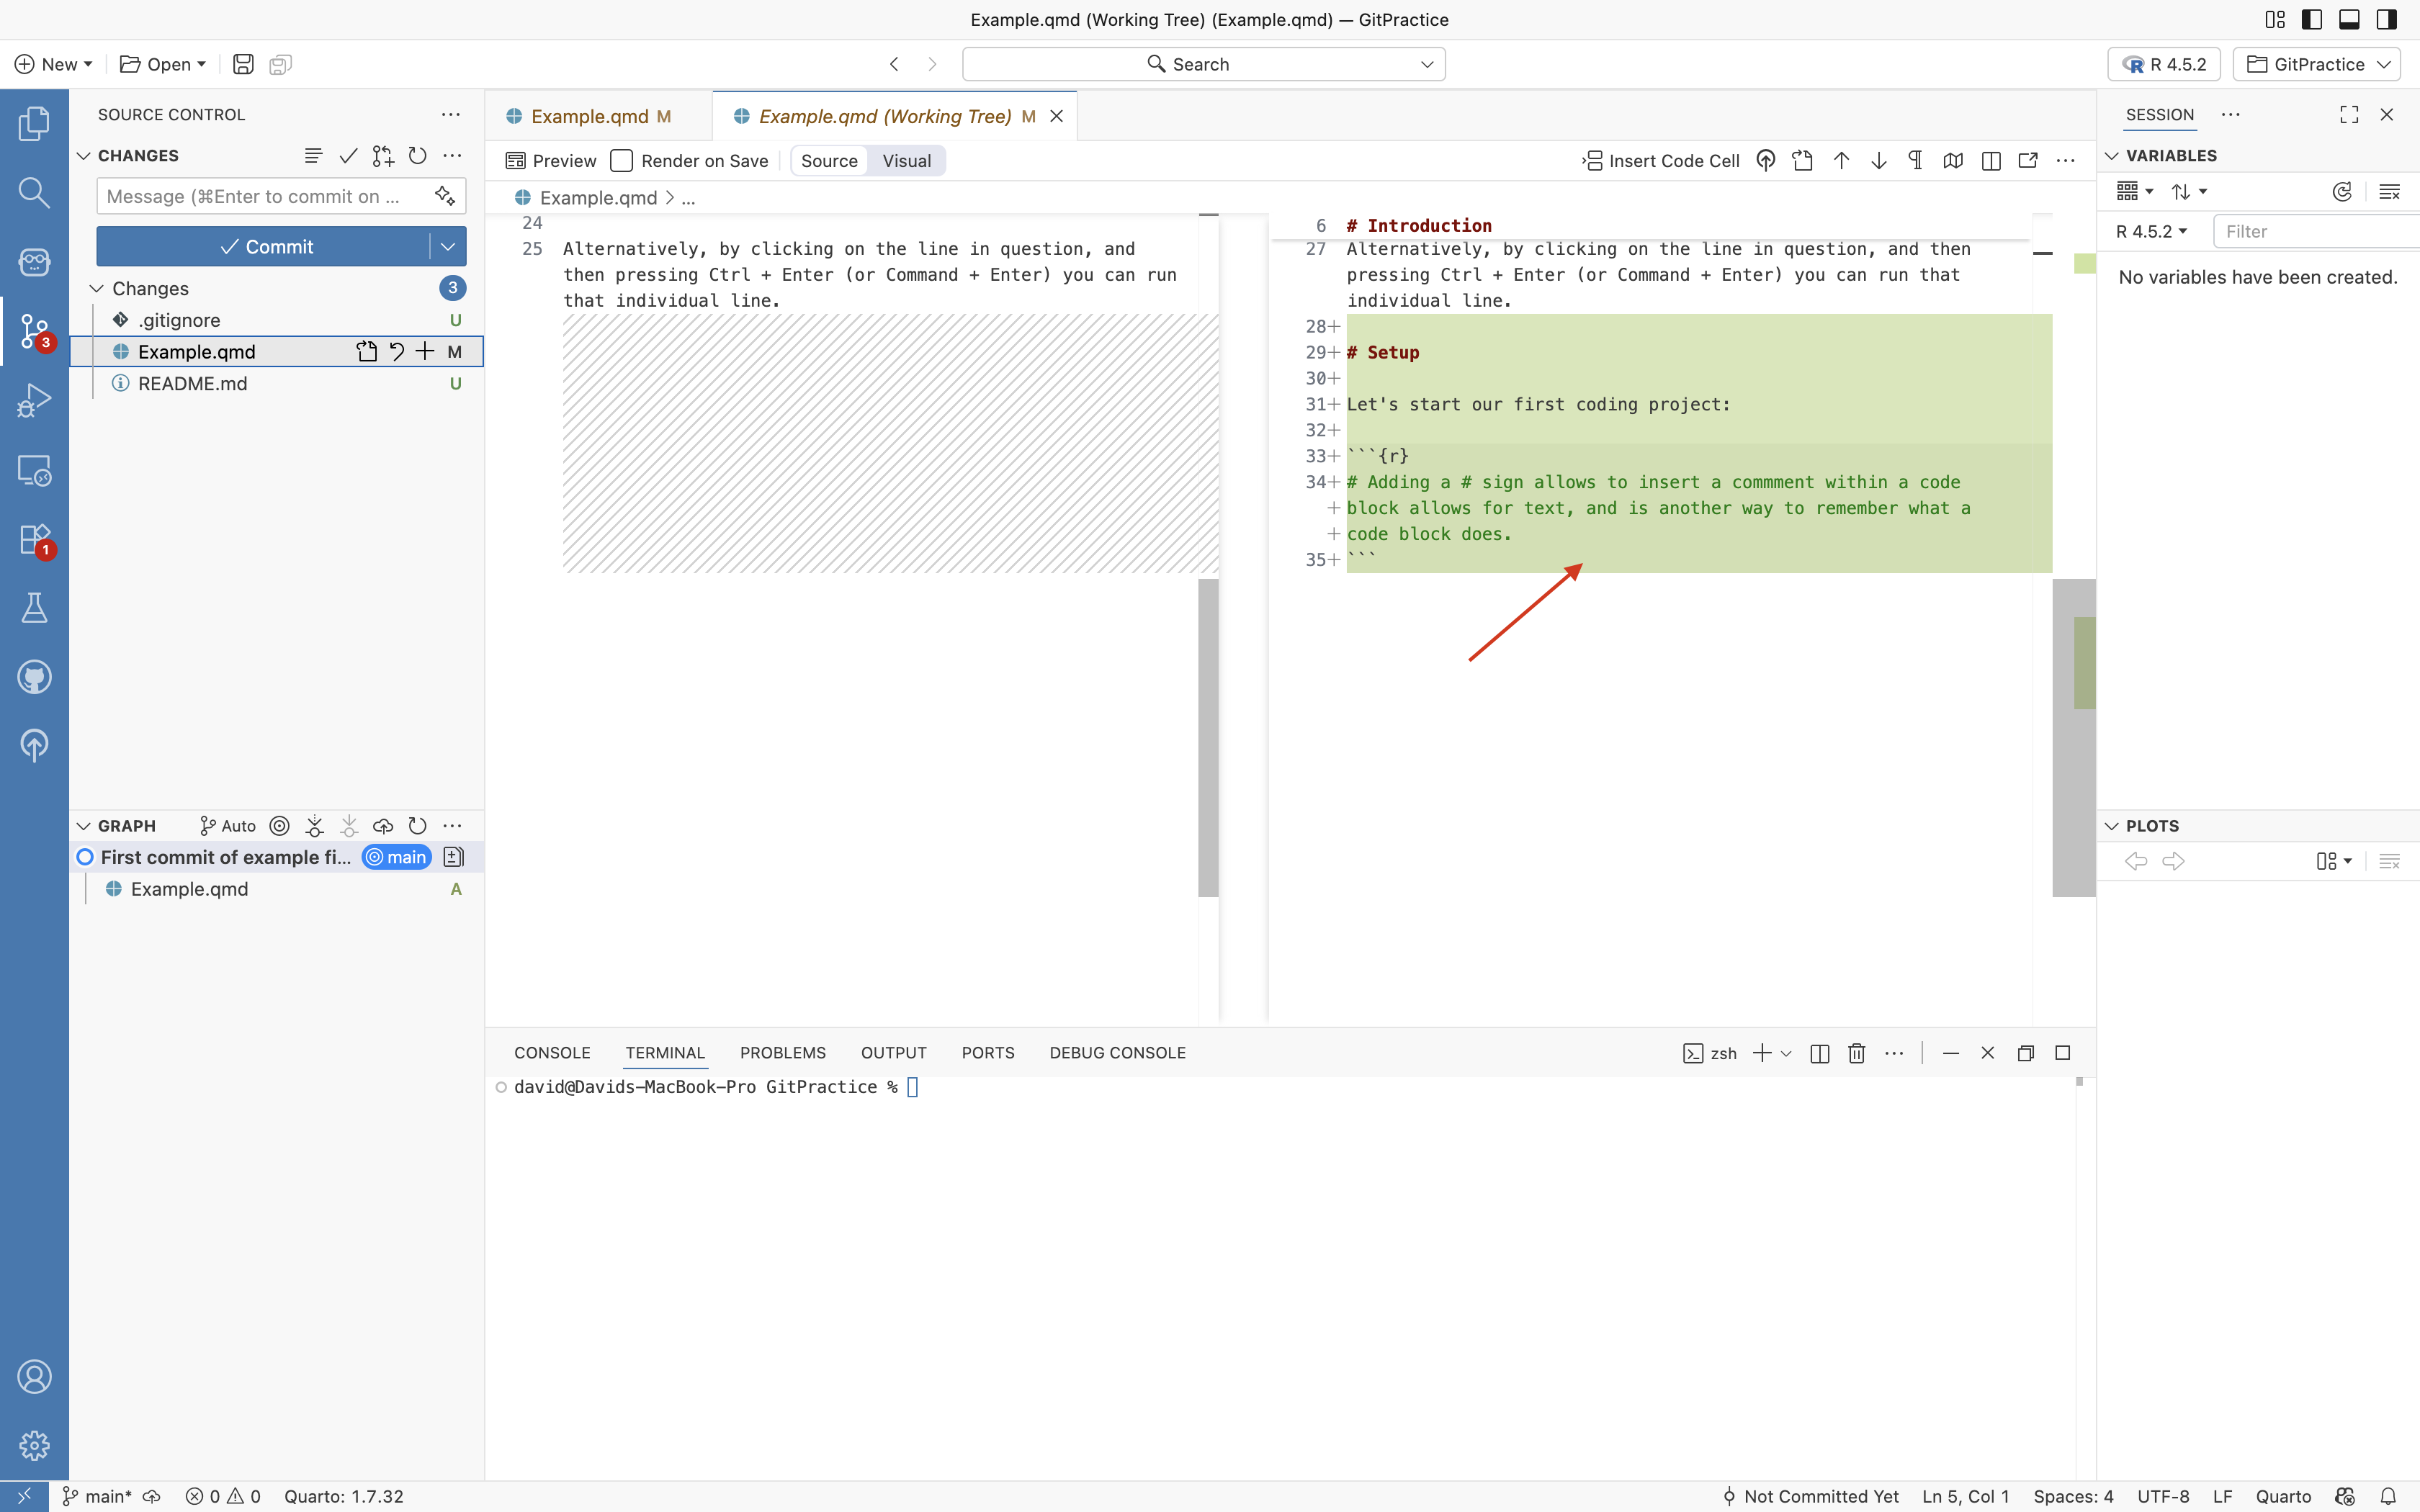The height and width of the screenshot is (1512, 2420).
Task: Stage changes for Example.qmd with plus icon
Action: pyautogui.click(x=425, y=352)
